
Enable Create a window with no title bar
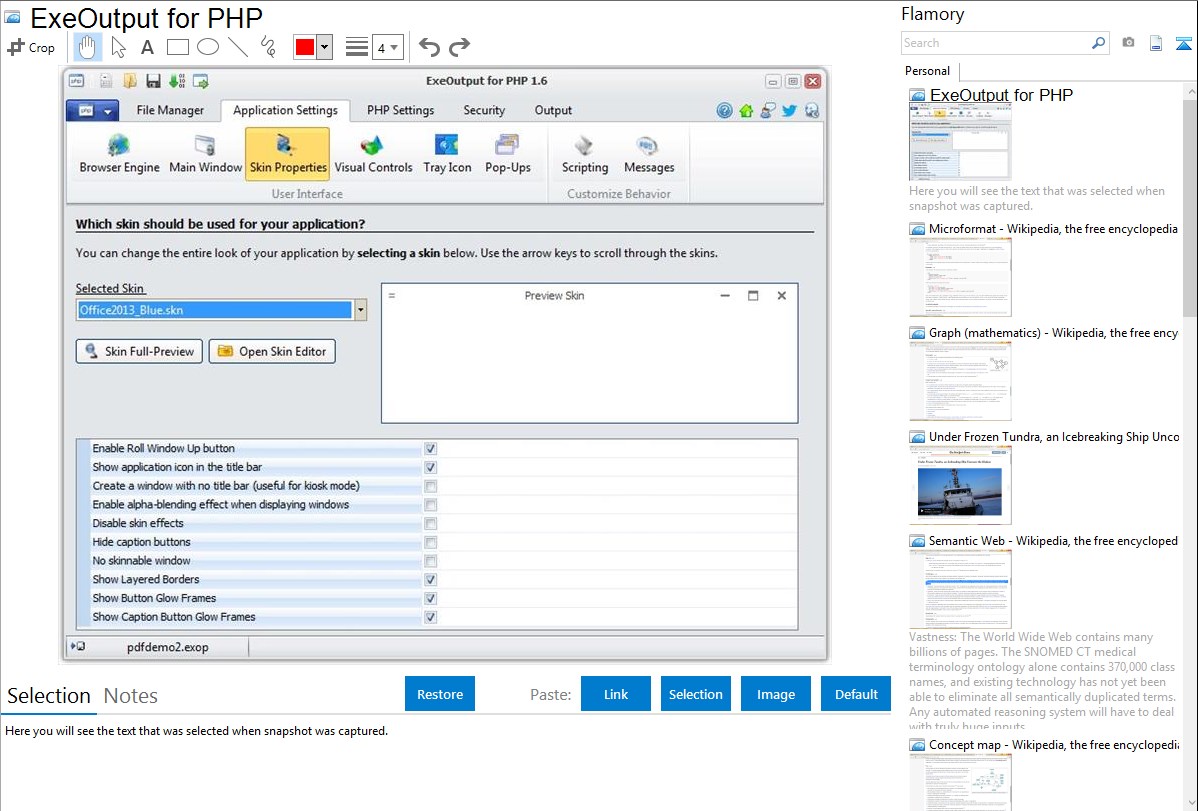(x=431, y=486)
